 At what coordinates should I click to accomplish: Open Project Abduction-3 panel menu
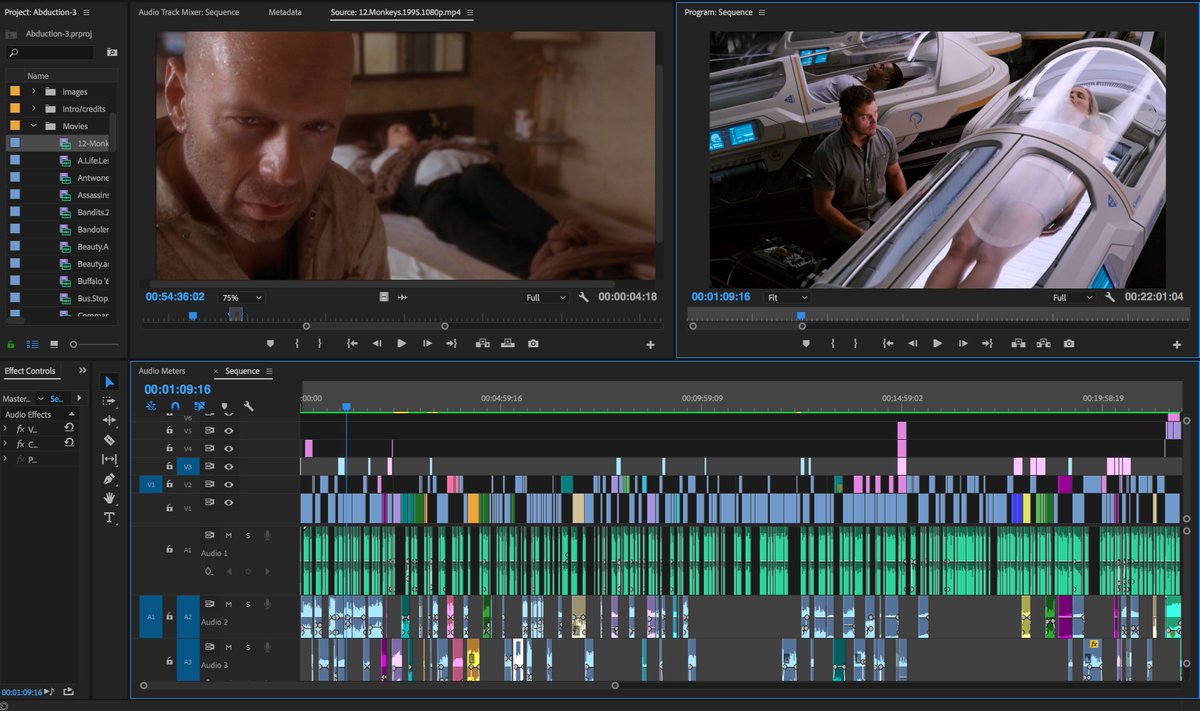pyautogui.click(x=86, y=12)
